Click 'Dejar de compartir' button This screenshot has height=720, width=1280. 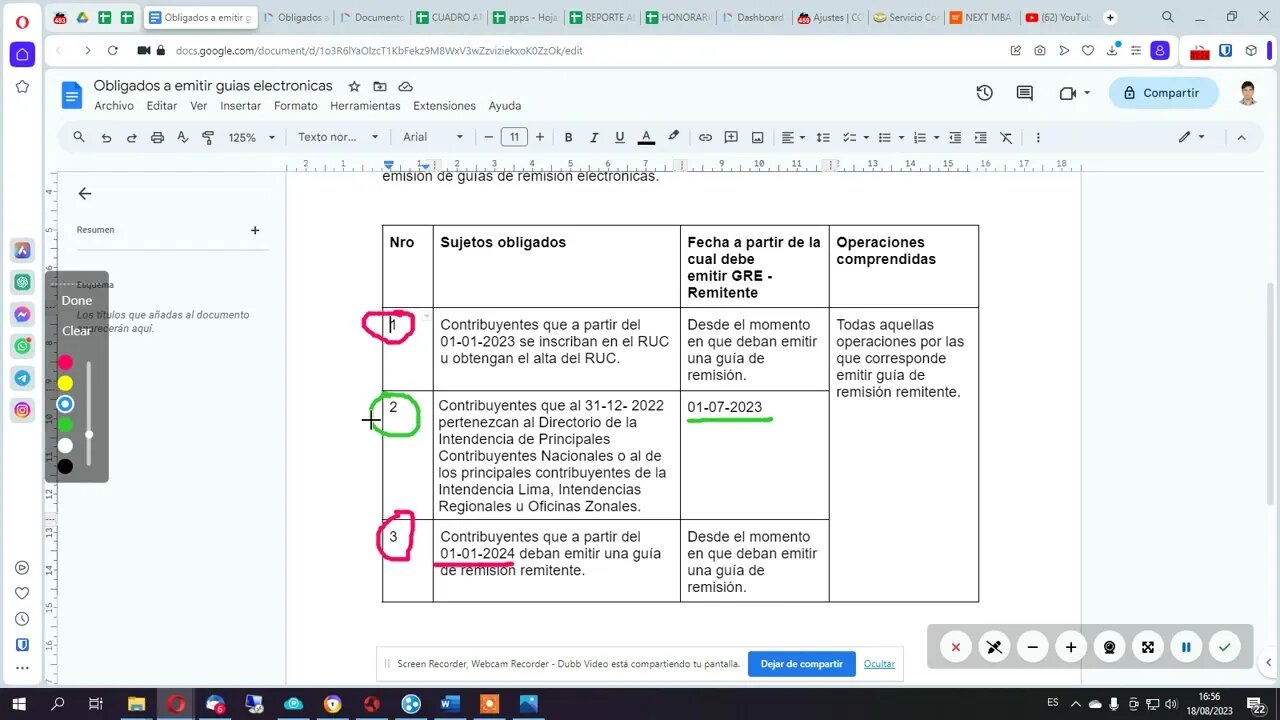[802, 664]
